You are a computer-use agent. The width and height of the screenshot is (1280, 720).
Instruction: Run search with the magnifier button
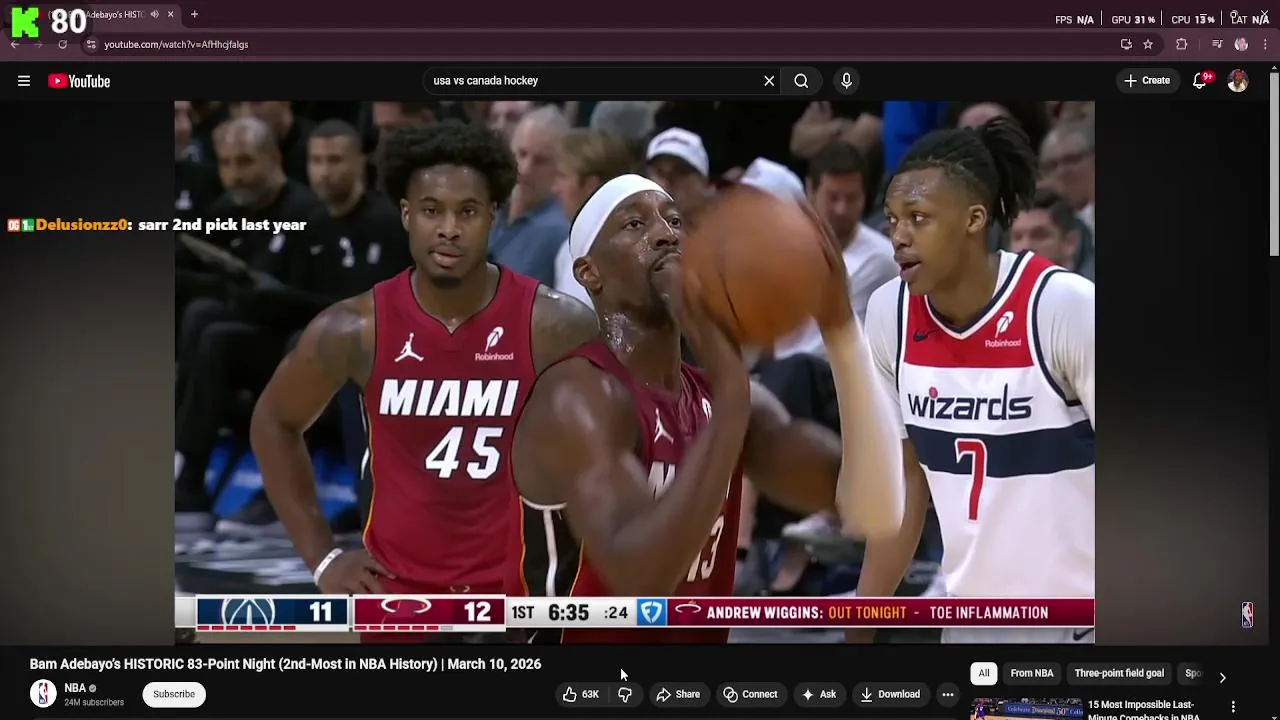click(x=801, y=81)
